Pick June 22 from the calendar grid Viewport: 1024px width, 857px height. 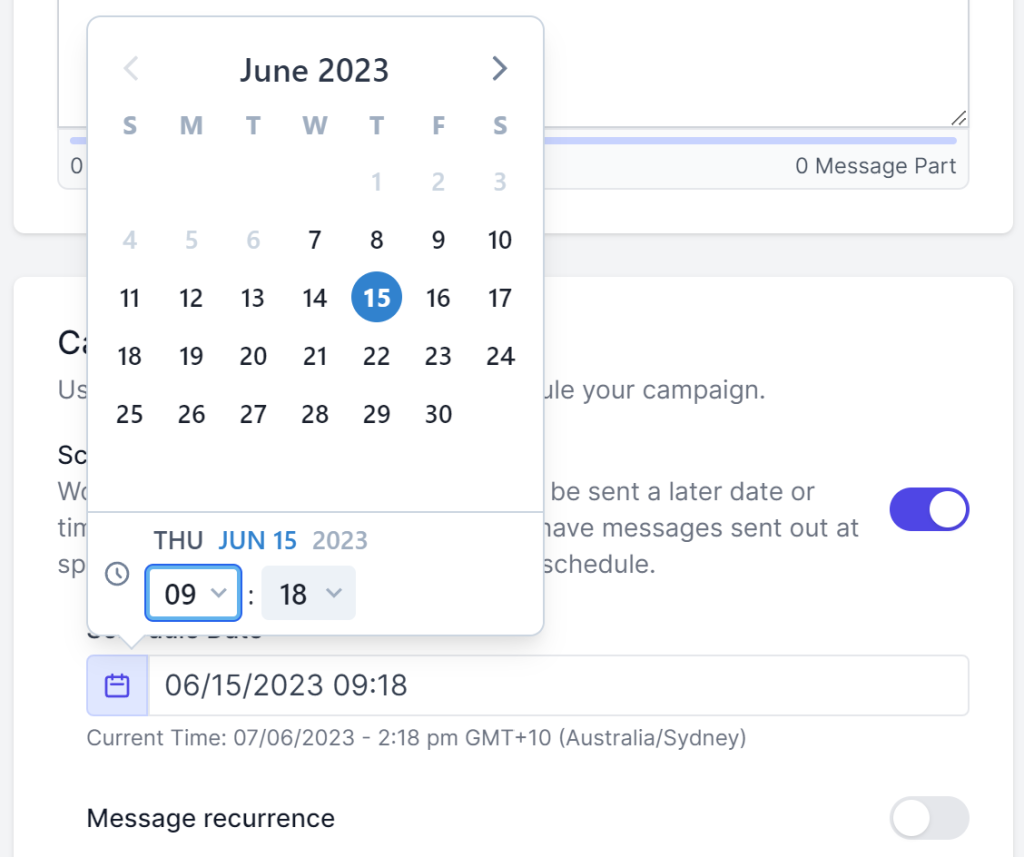pyautogui.click(x=376, y=356)
